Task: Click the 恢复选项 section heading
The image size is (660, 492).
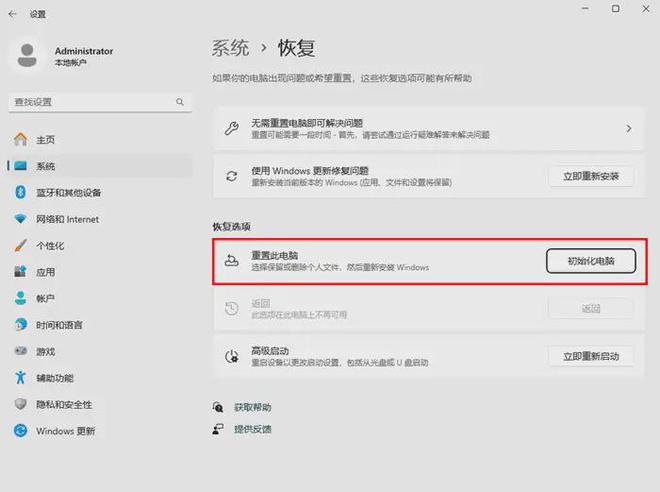Action: (x=231, y=226)
